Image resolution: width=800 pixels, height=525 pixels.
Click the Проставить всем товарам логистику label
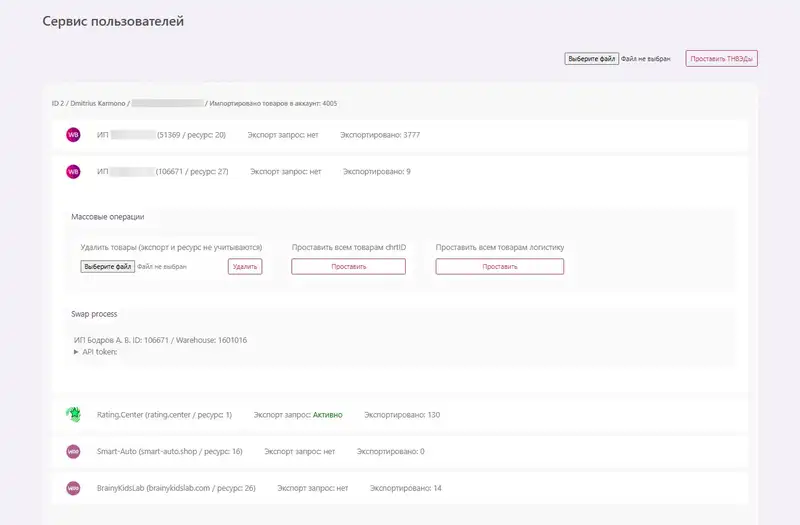(x=500, y=247)
